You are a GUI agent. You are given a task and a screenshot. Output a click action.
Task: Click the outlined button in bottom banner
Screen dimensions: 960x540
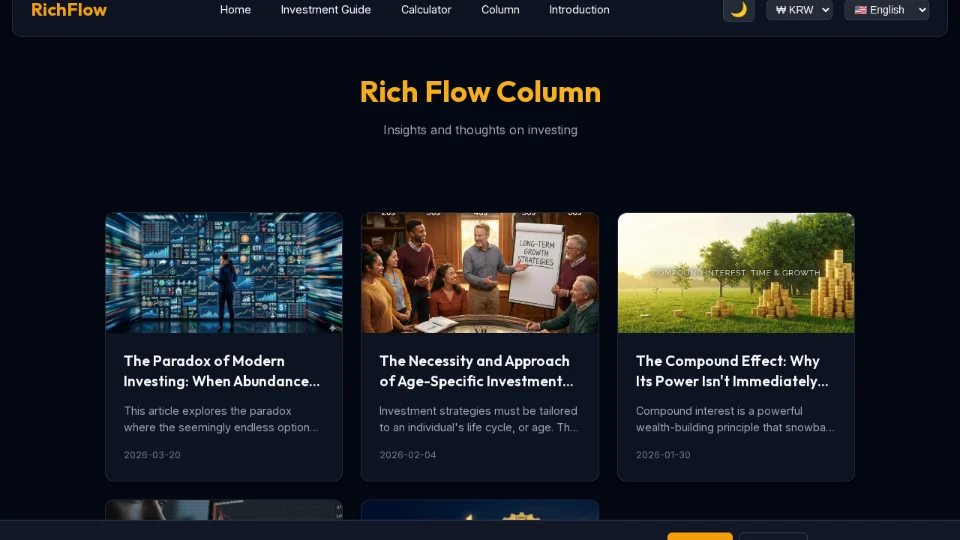[x=773, y=536]
